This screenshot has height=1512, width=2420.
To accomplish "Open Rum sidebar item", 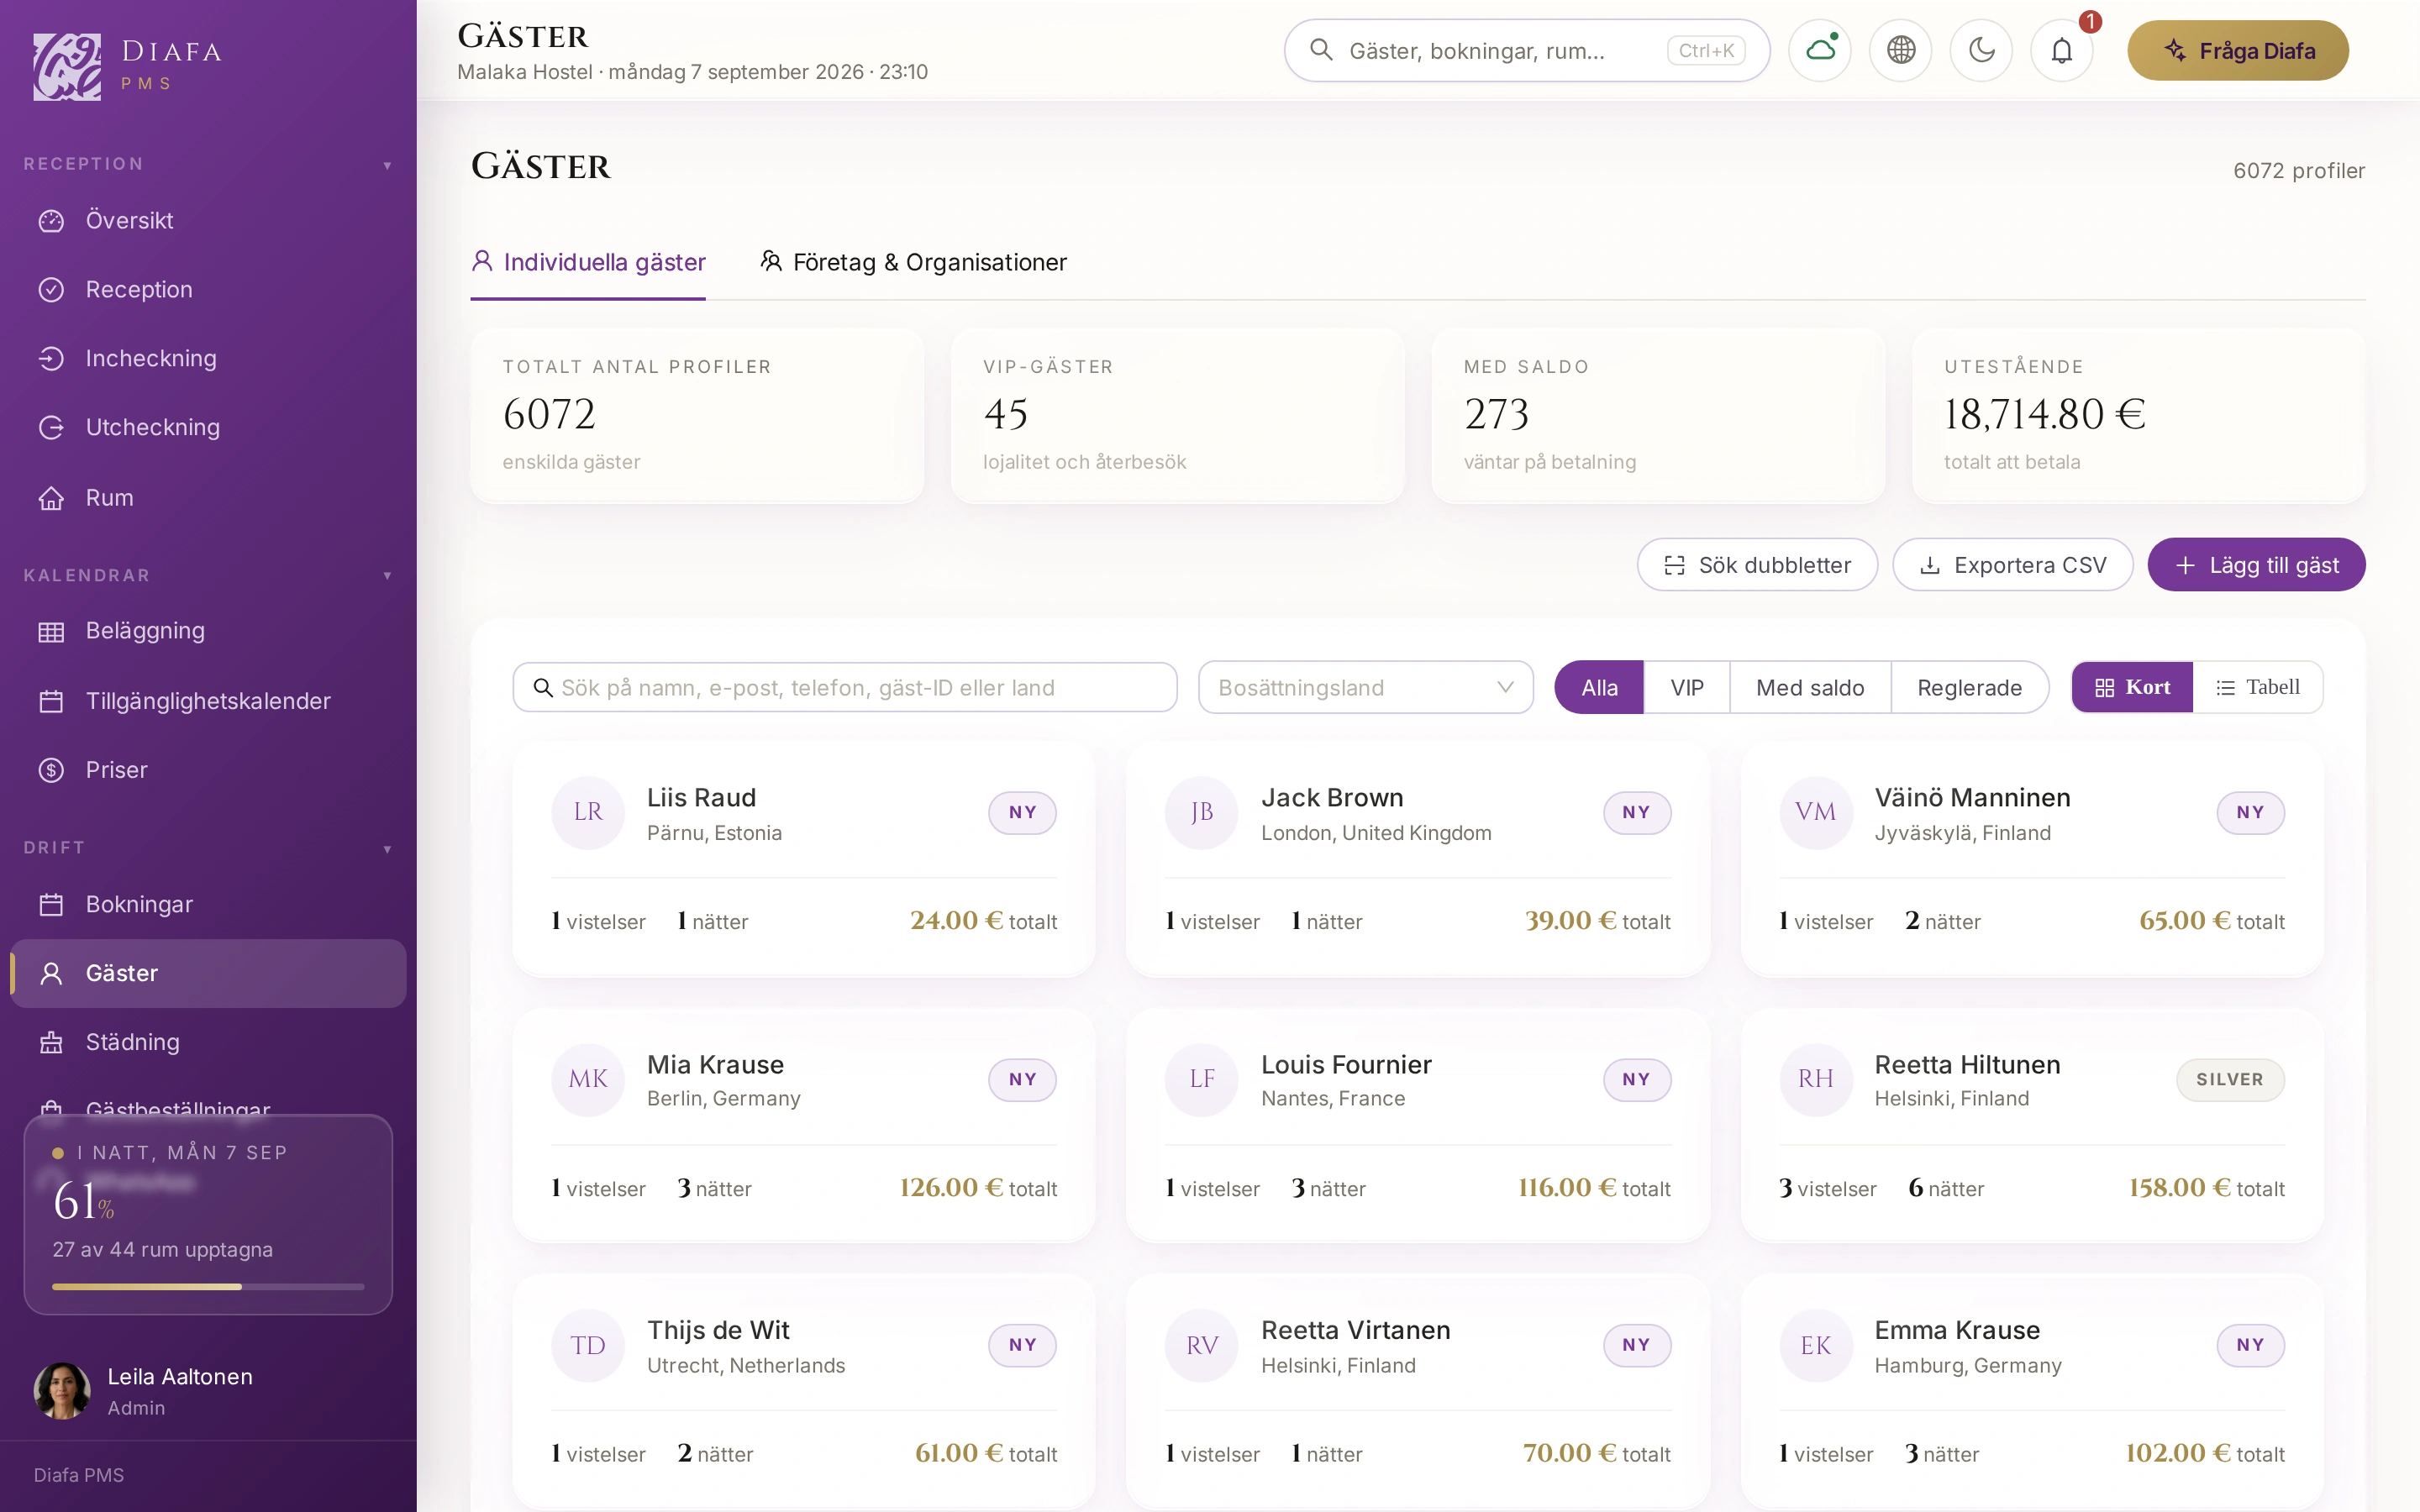I will pyautogui.click(x=208, y=497).
